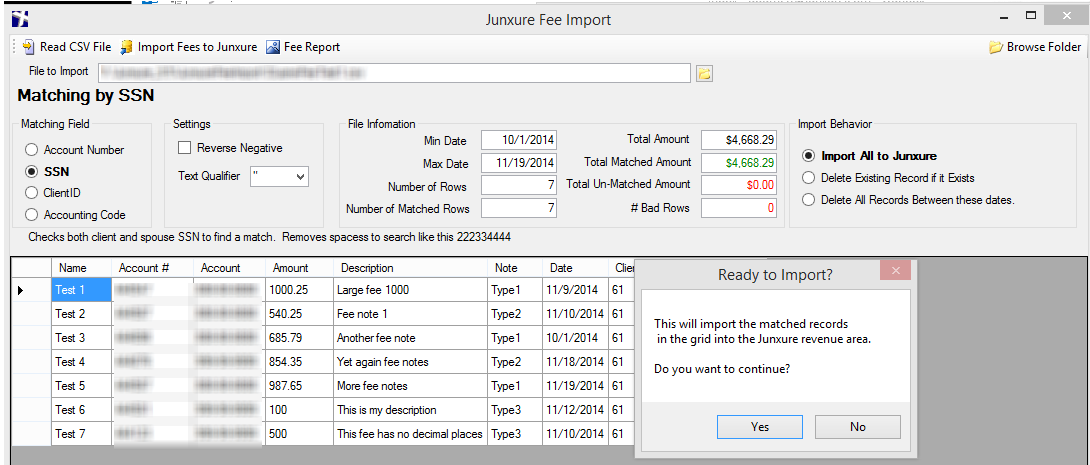Click the Name column header
The height and width of the screenshot is (465, 1090).
(x=82, y=268)
